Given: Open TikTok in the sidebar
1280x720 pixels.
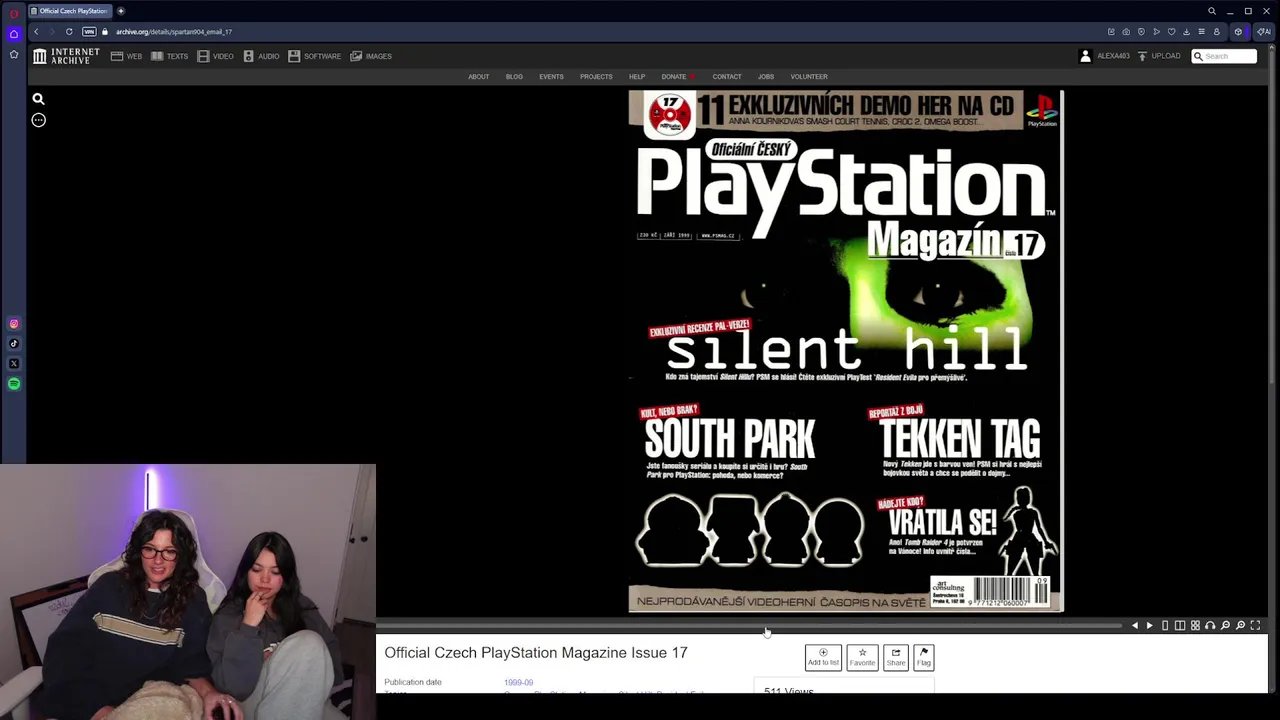Looking at the screenshot, I should pyautogui.click(x=13, y=344).
